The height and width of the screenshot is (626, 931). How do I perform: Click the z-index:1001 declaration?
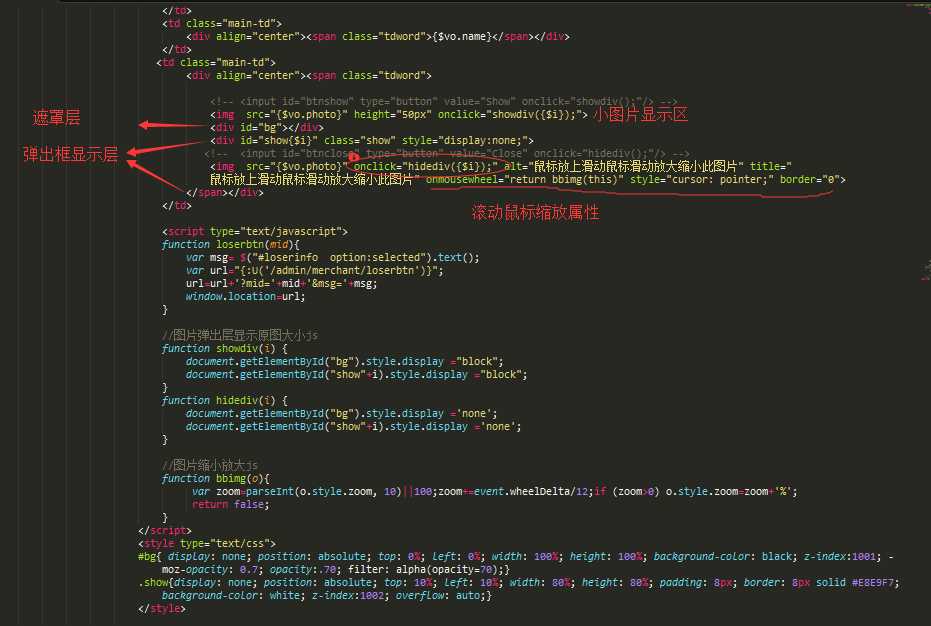tap(842, 557)
